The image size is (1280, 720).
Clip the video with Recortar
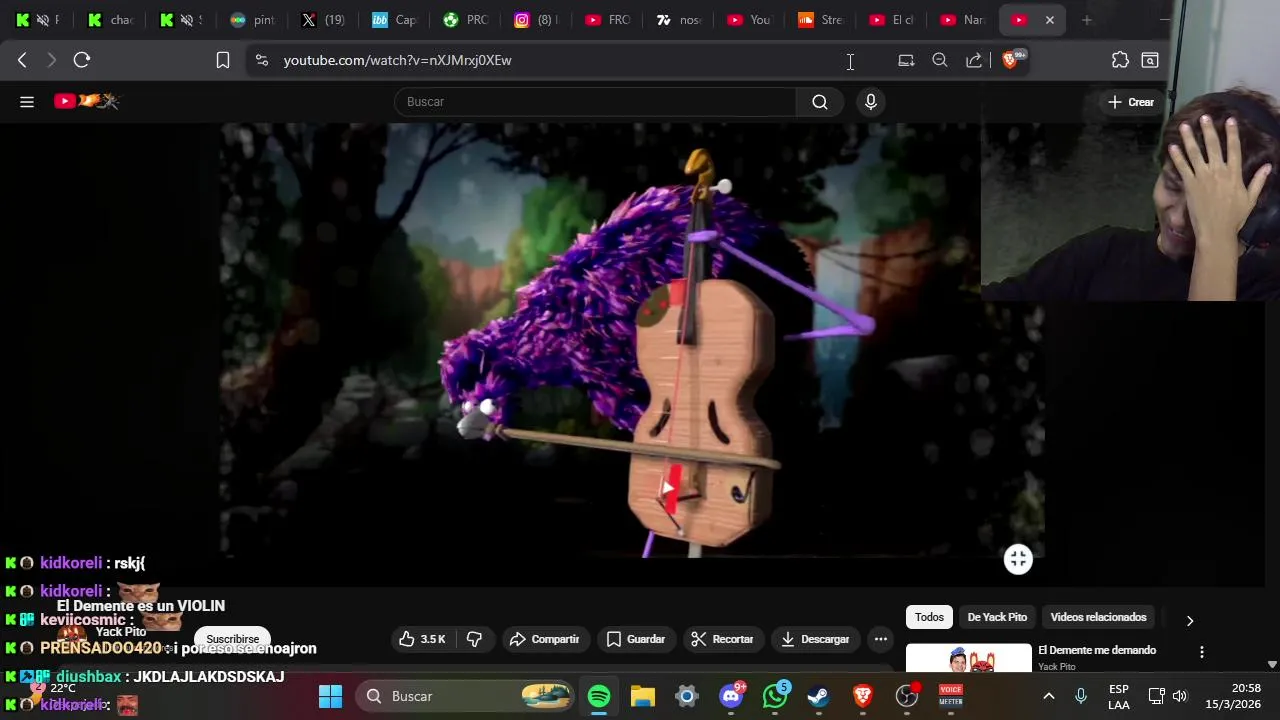[722, 639]
